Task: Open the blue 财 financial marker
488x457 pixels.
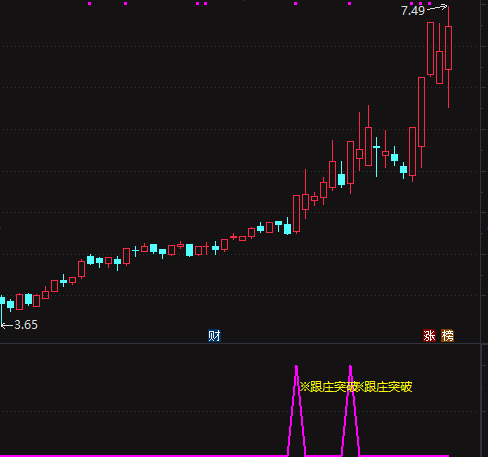Action: (x=214, y=336)
